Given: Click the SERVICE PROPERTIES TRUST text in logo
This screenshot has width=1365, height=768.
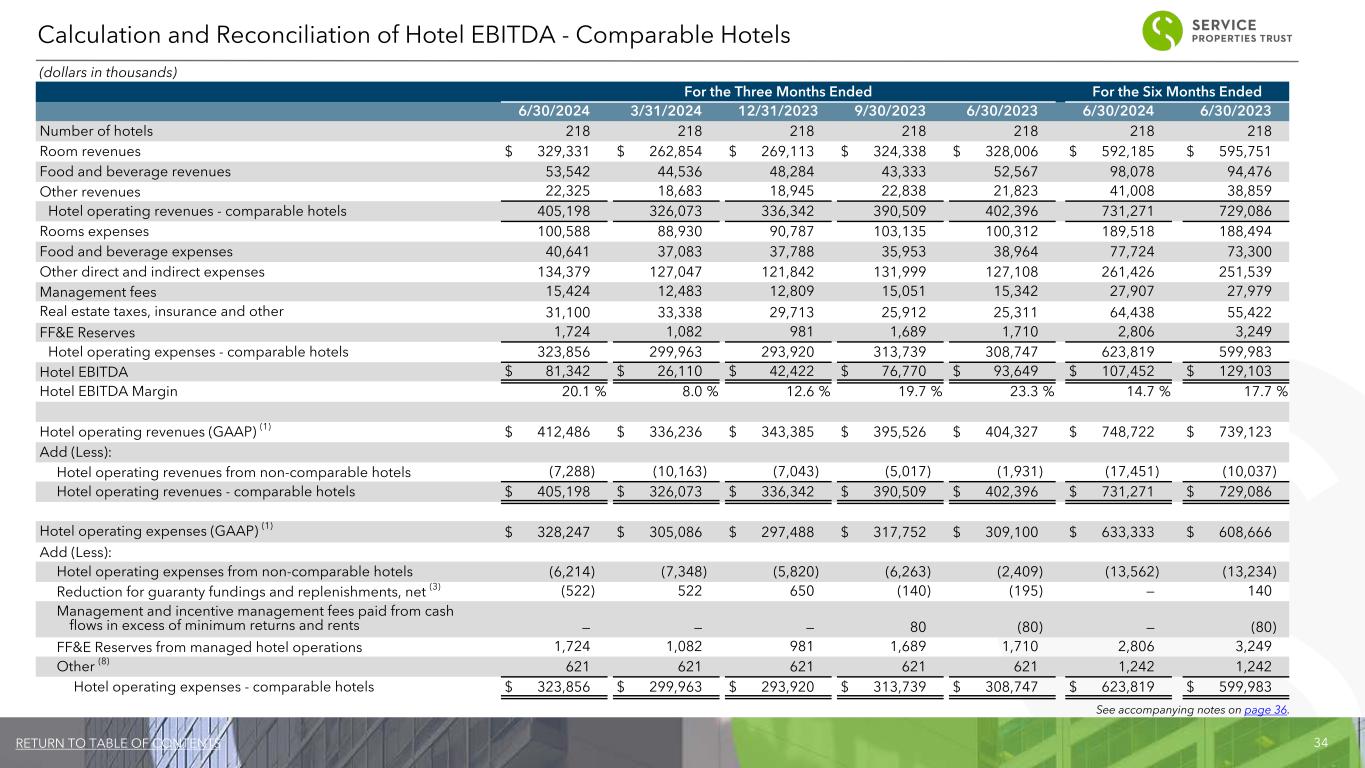Looking at the screenshot, I should pos(1244,31).
